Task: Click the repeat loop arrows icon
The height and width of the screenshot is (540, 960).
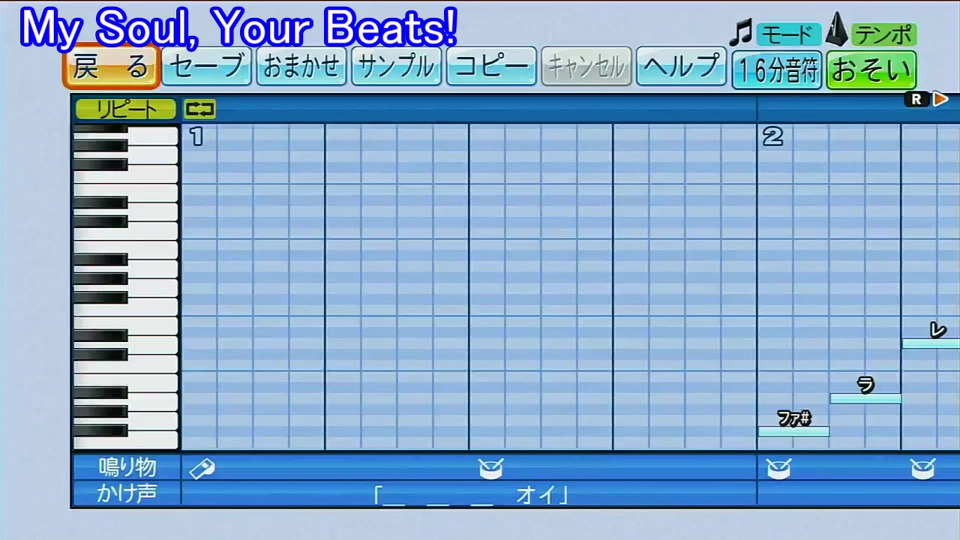Action: [x=200, y=109]
